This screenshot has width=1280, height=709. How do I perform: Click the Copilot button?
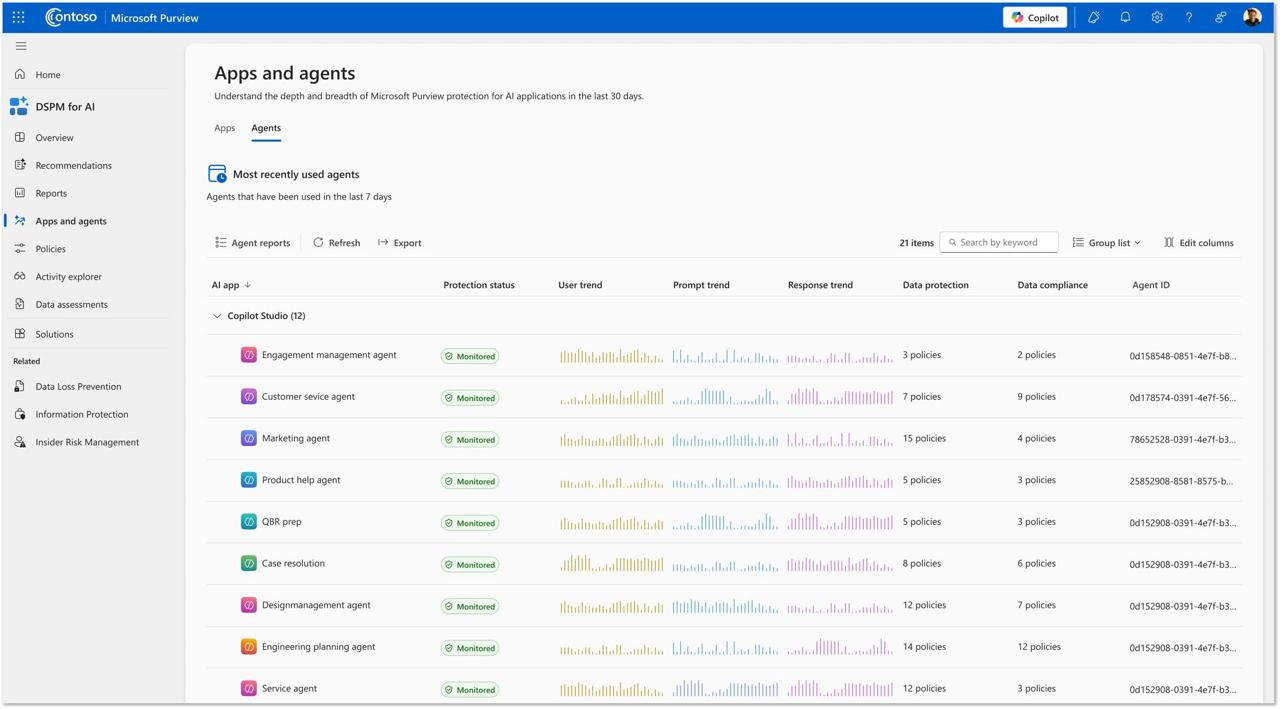click(x=1035, y=17)
